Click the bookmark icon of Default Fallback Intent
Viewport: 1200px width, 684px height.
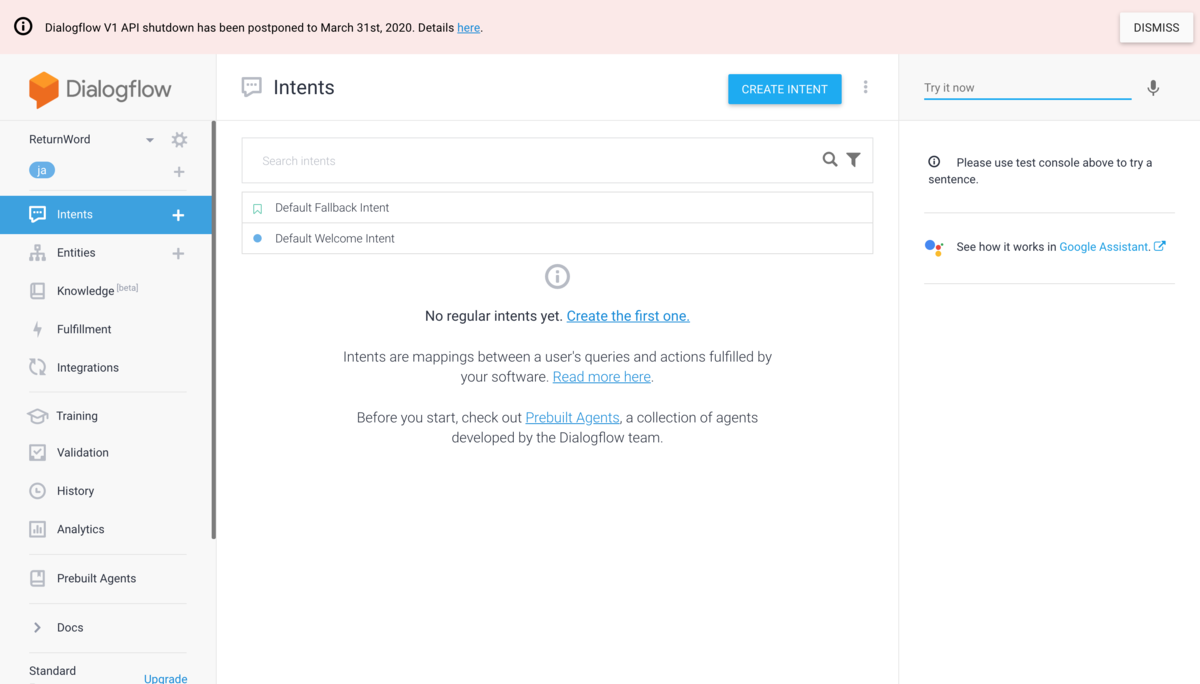tap(257, 209)
